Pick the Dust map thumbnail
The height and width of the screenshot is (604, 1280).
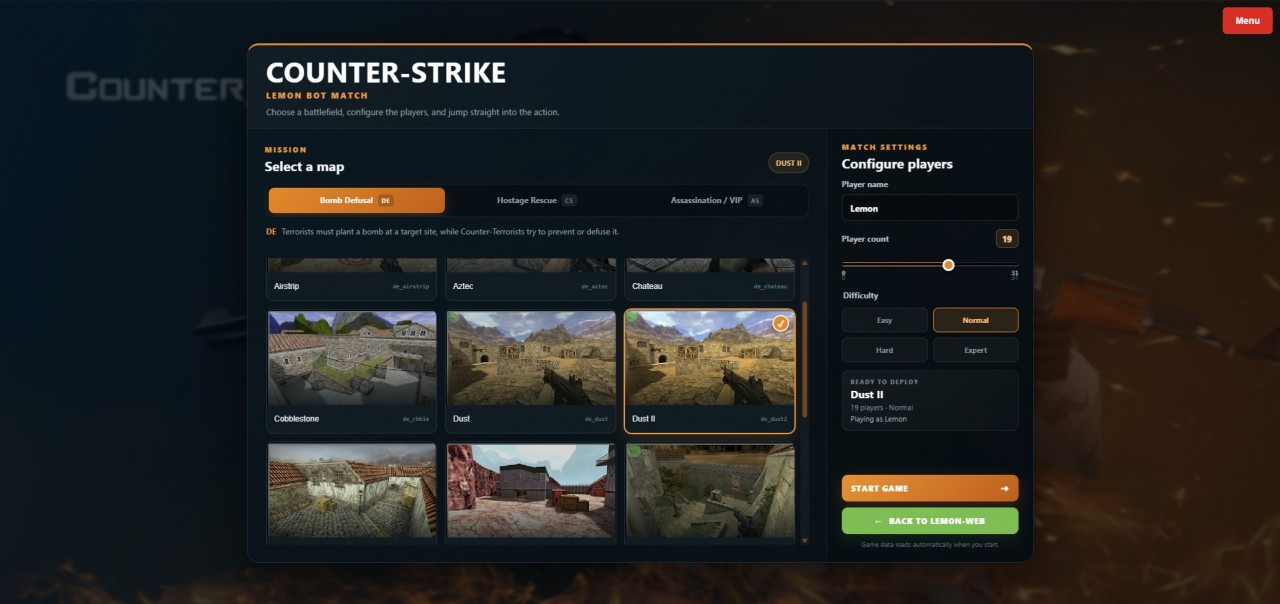[x=531, y=357]
